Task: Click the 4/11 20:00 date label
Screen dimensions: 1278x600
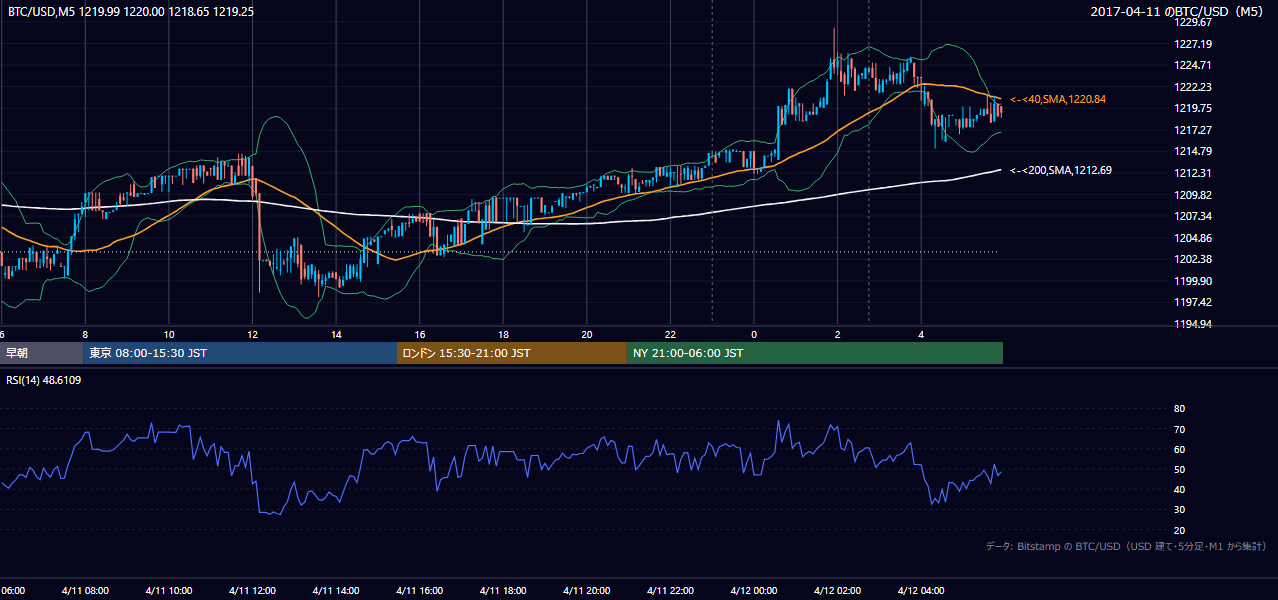Action: click(587, 590)
